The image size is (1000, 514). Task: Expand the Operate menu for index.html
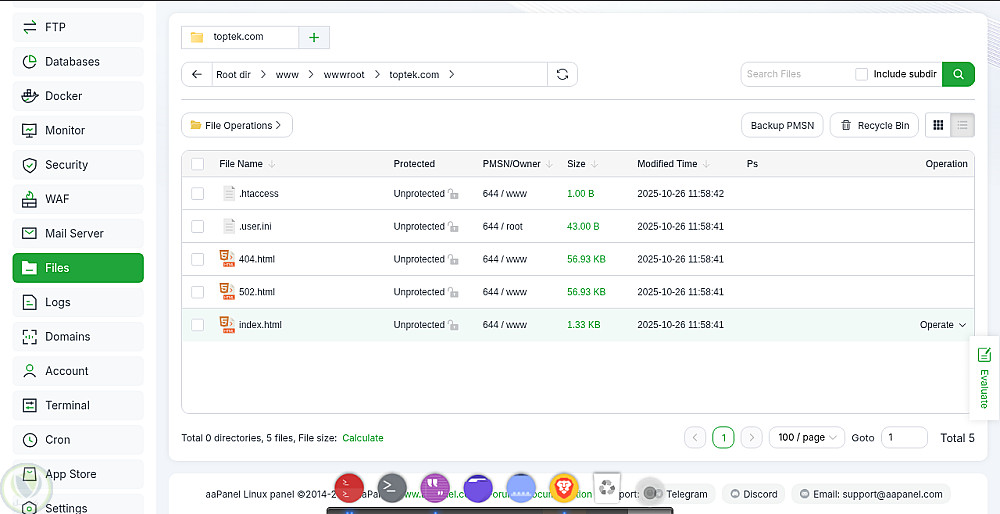click(x=943, y=325)
